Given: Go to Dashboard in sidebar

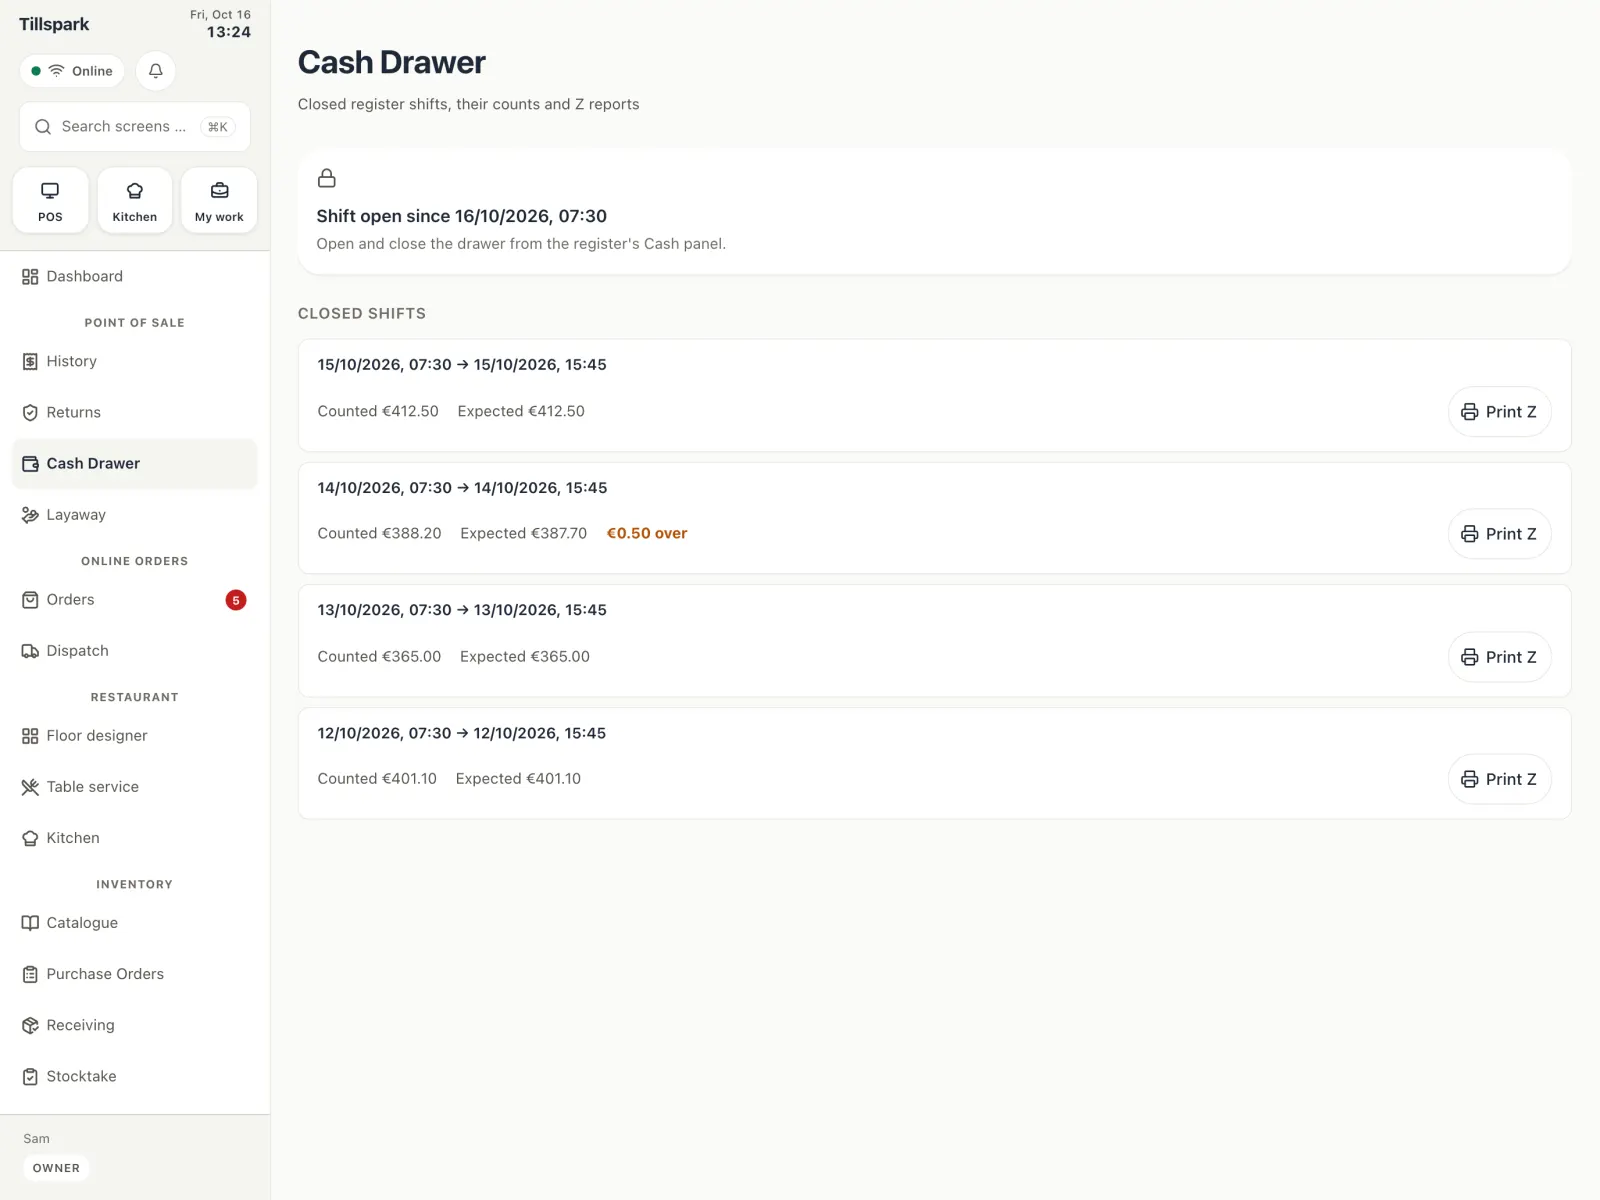Looking at the screenshot, I should click(x=135, y=276).
